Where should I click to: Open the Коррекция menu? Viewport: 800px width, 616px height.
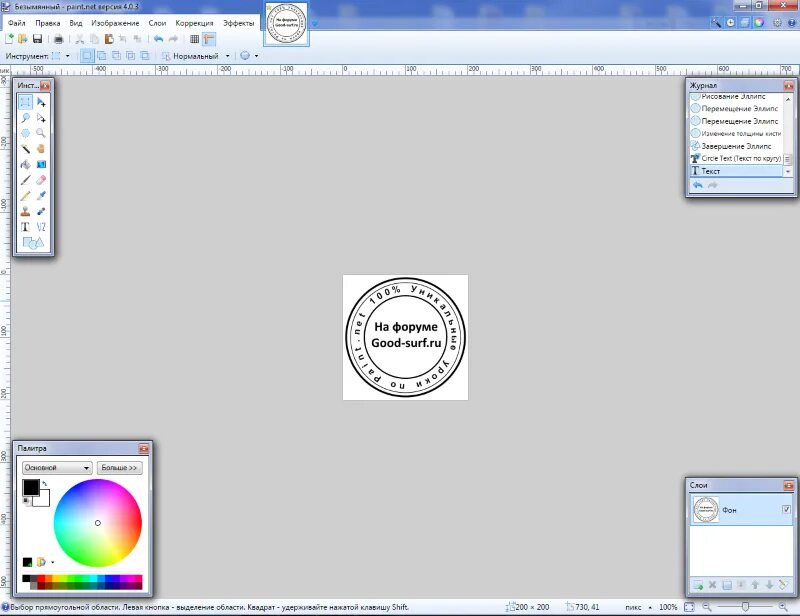[194, 23]
